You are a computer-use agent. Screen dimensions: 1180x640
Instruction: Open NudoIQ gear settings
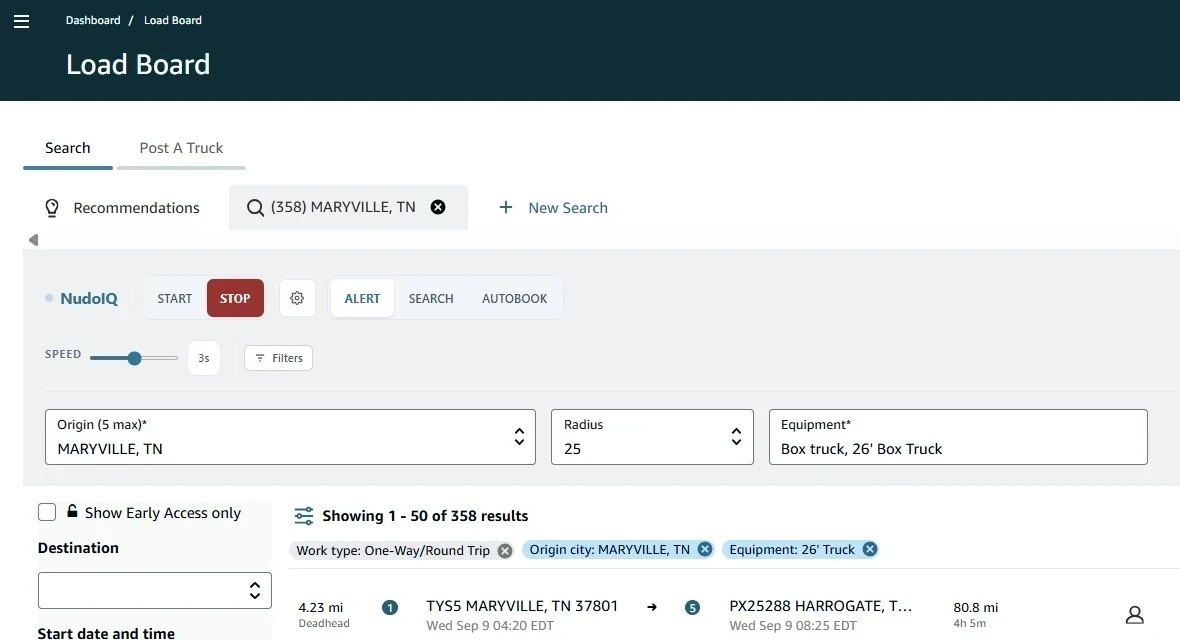[x=297, y=298]
